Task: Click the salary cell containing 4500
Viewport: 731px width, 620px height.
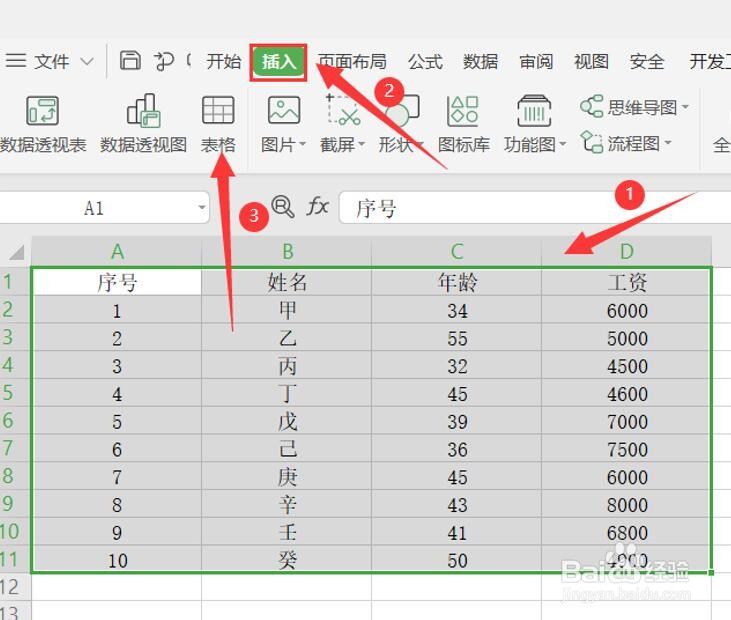Action: [627, 365]
